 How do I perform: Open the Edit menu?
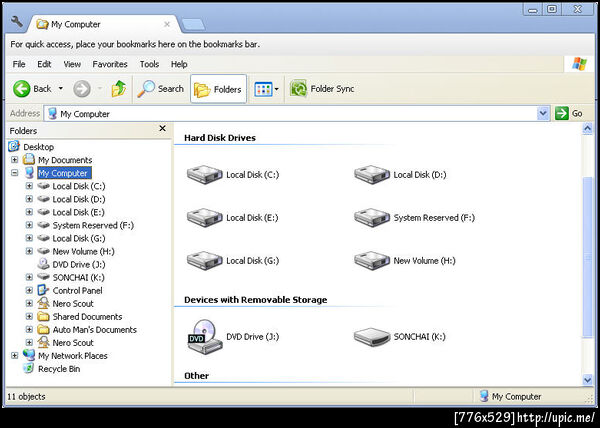coord(44,64)
